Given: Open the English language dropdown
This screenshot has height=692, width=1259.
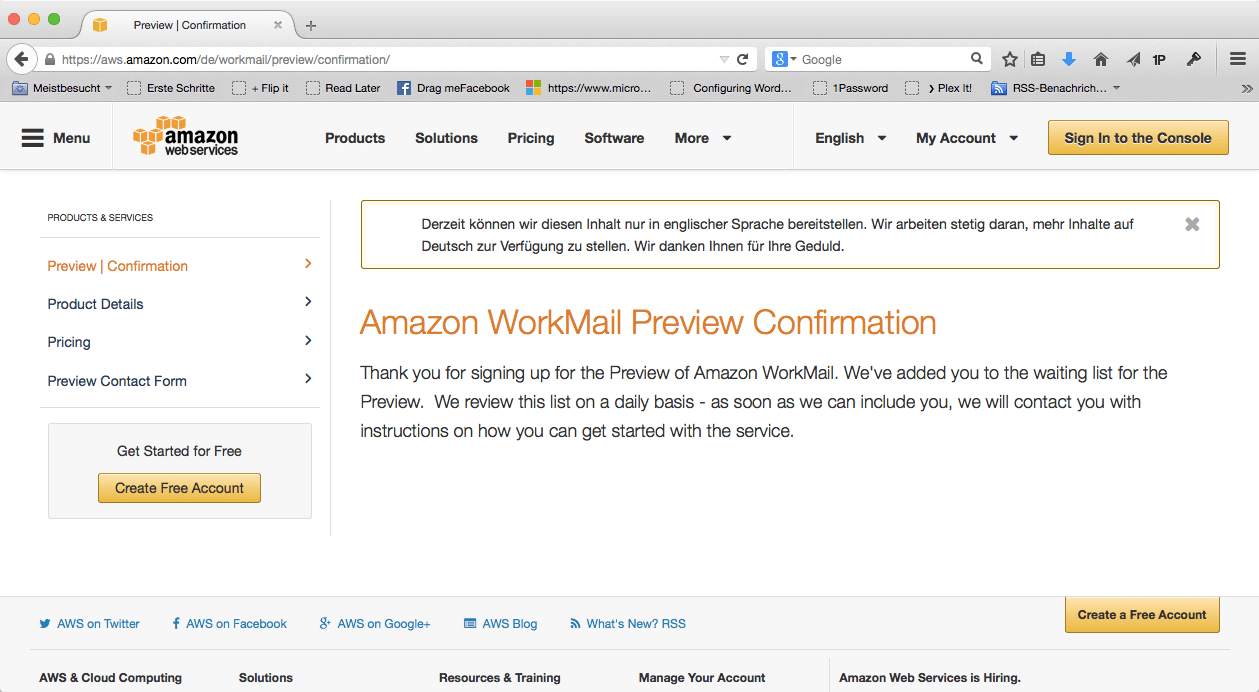Looking at the screenshot, I should (x=851, y=138).
